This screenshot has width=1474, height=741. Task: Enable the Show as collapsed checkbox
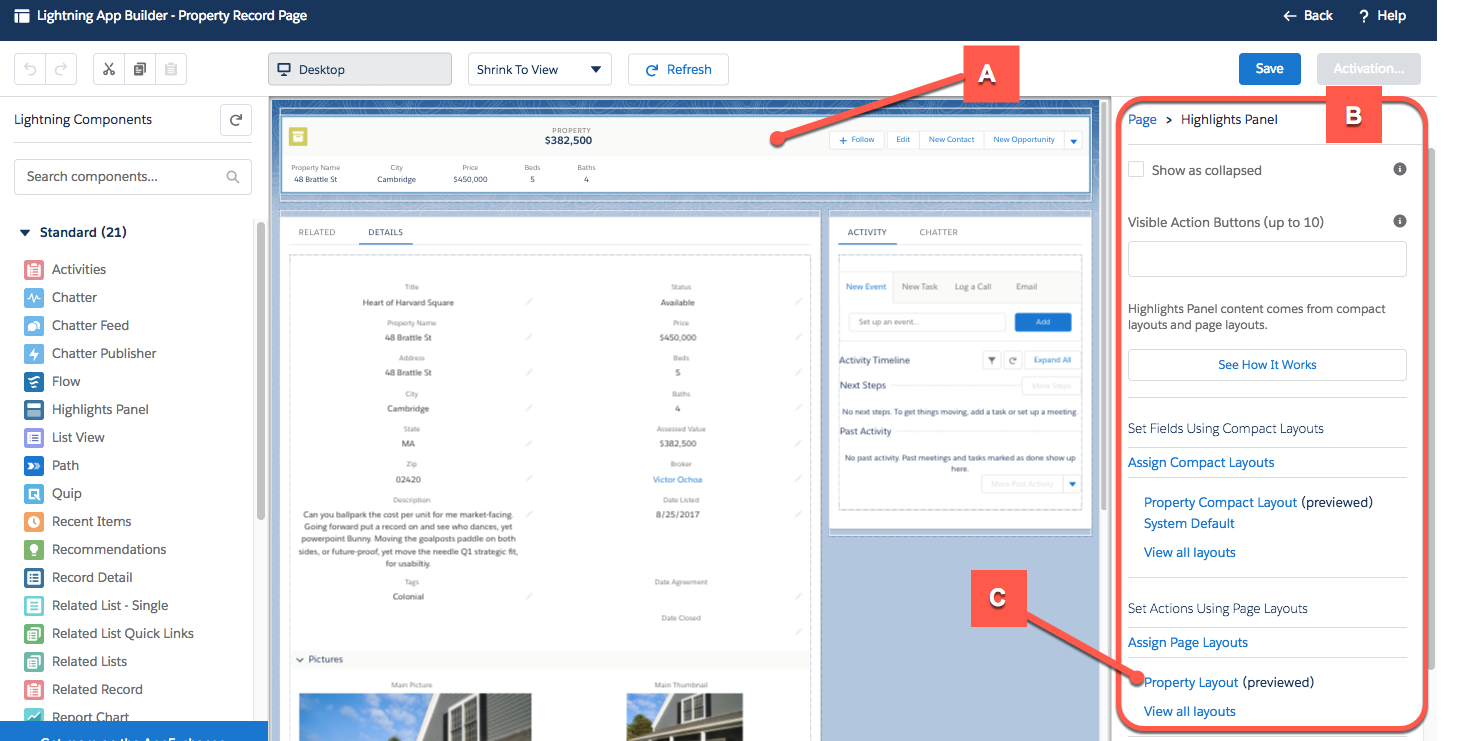(x=1136, y=169)
